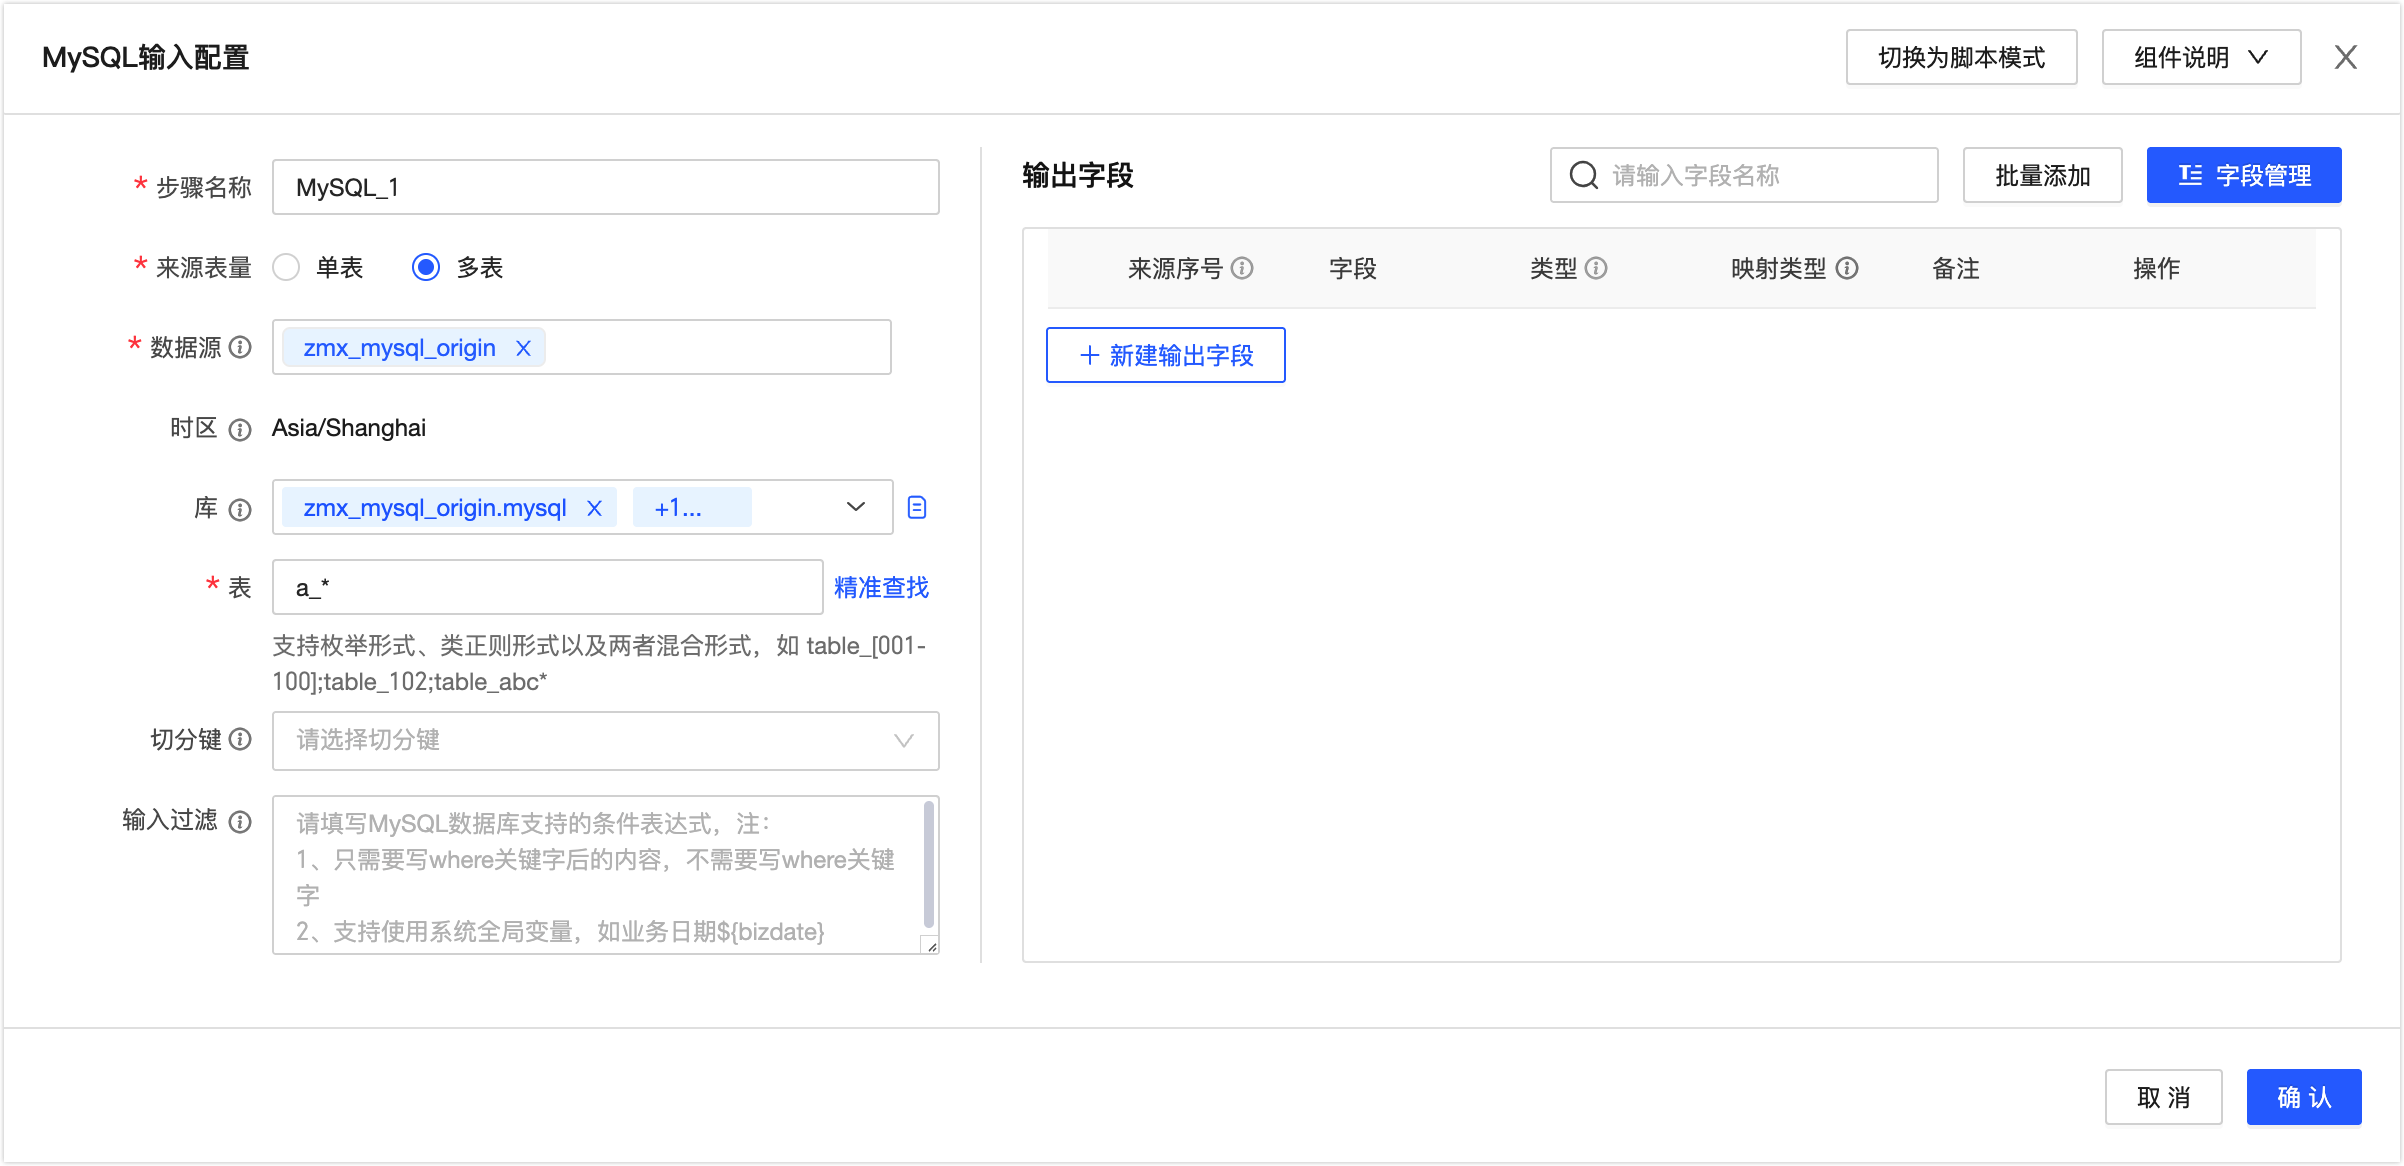Click the 精准查找 link
The height and width of the screenshot is (1166, 2404).
881,587
